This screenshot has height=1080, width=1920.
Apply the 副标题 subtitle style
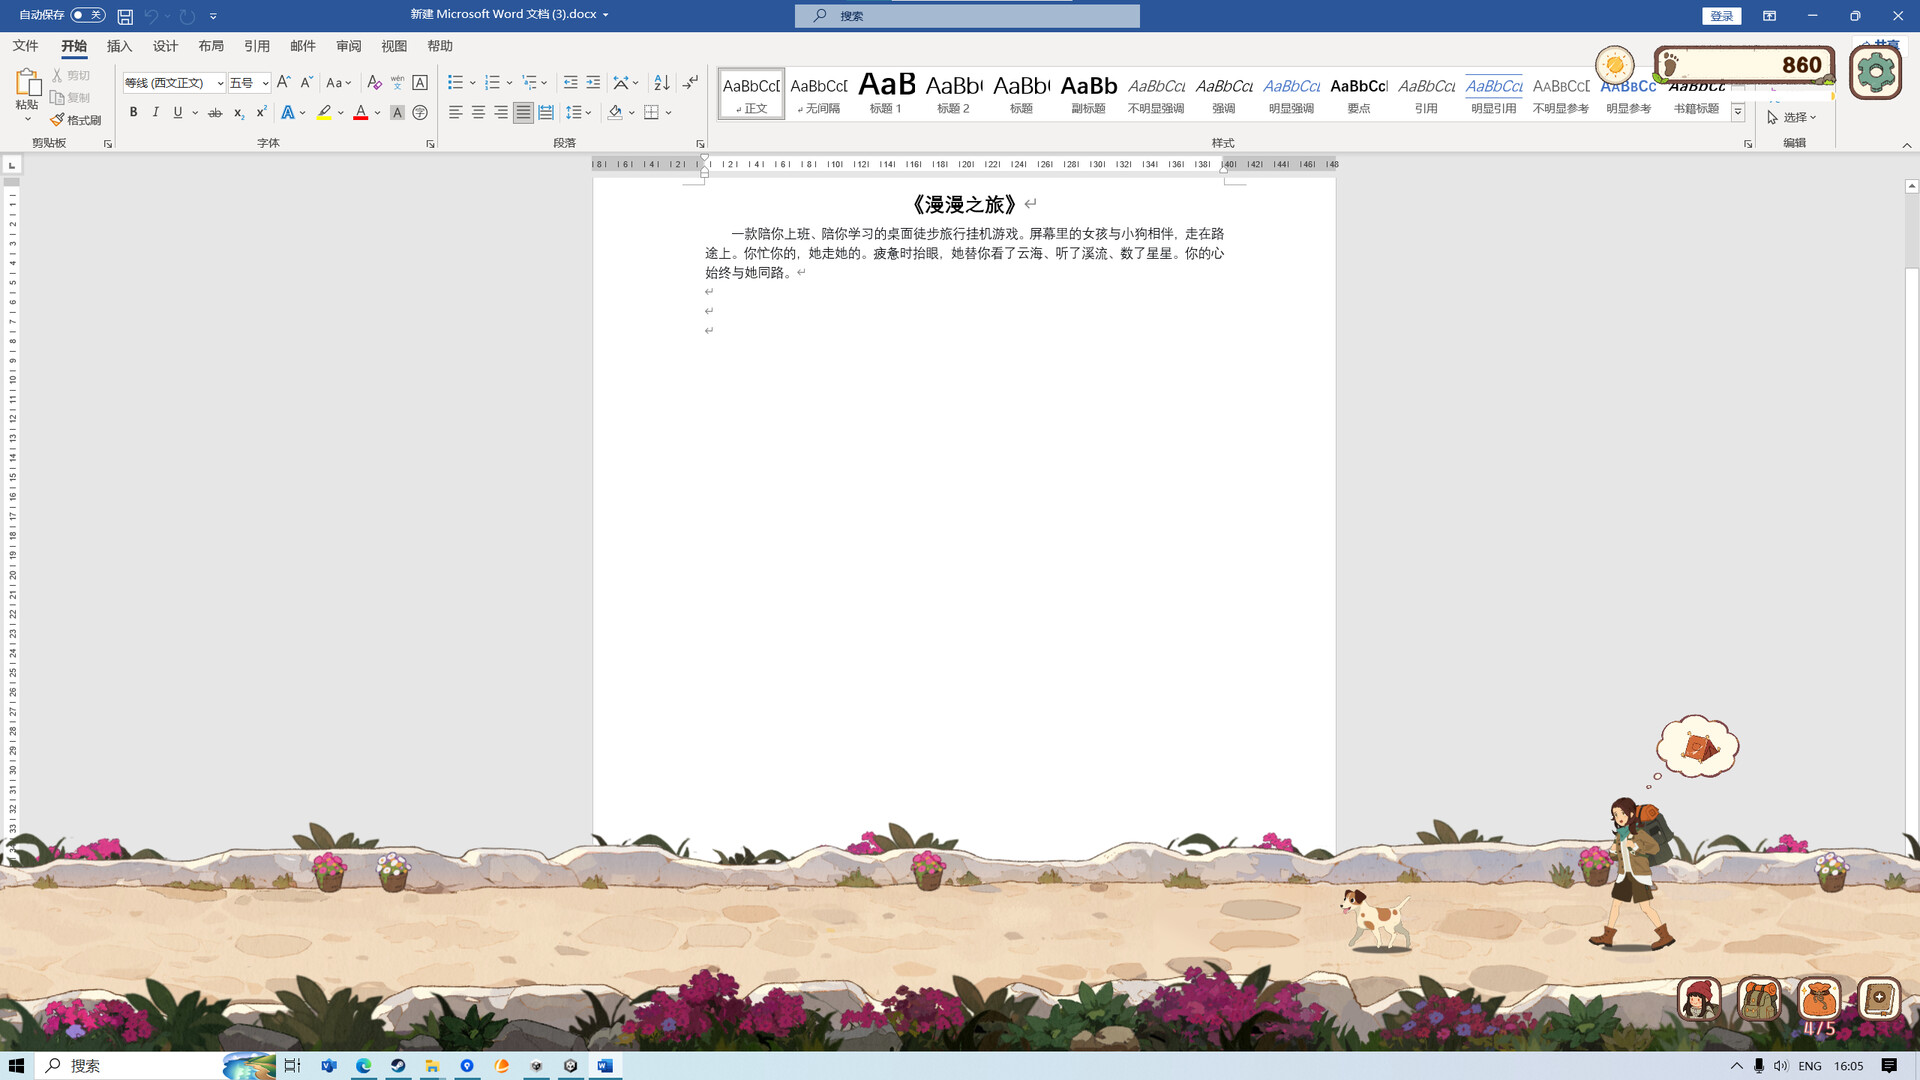1089,94
